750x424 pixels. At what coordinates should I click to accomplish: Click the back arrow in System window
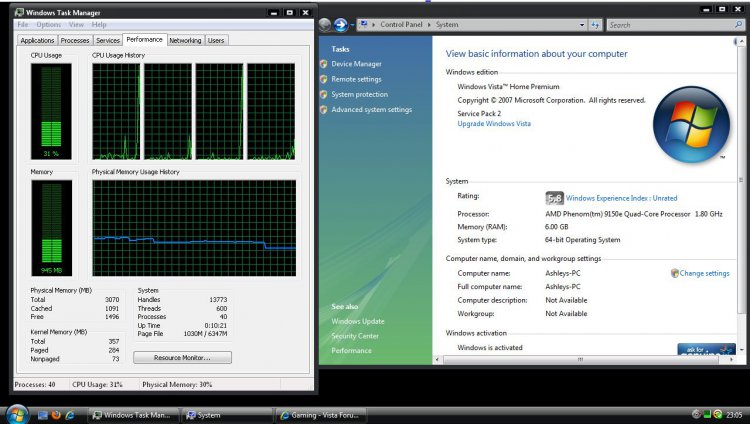pyautogui.click(x=325, y=24)
